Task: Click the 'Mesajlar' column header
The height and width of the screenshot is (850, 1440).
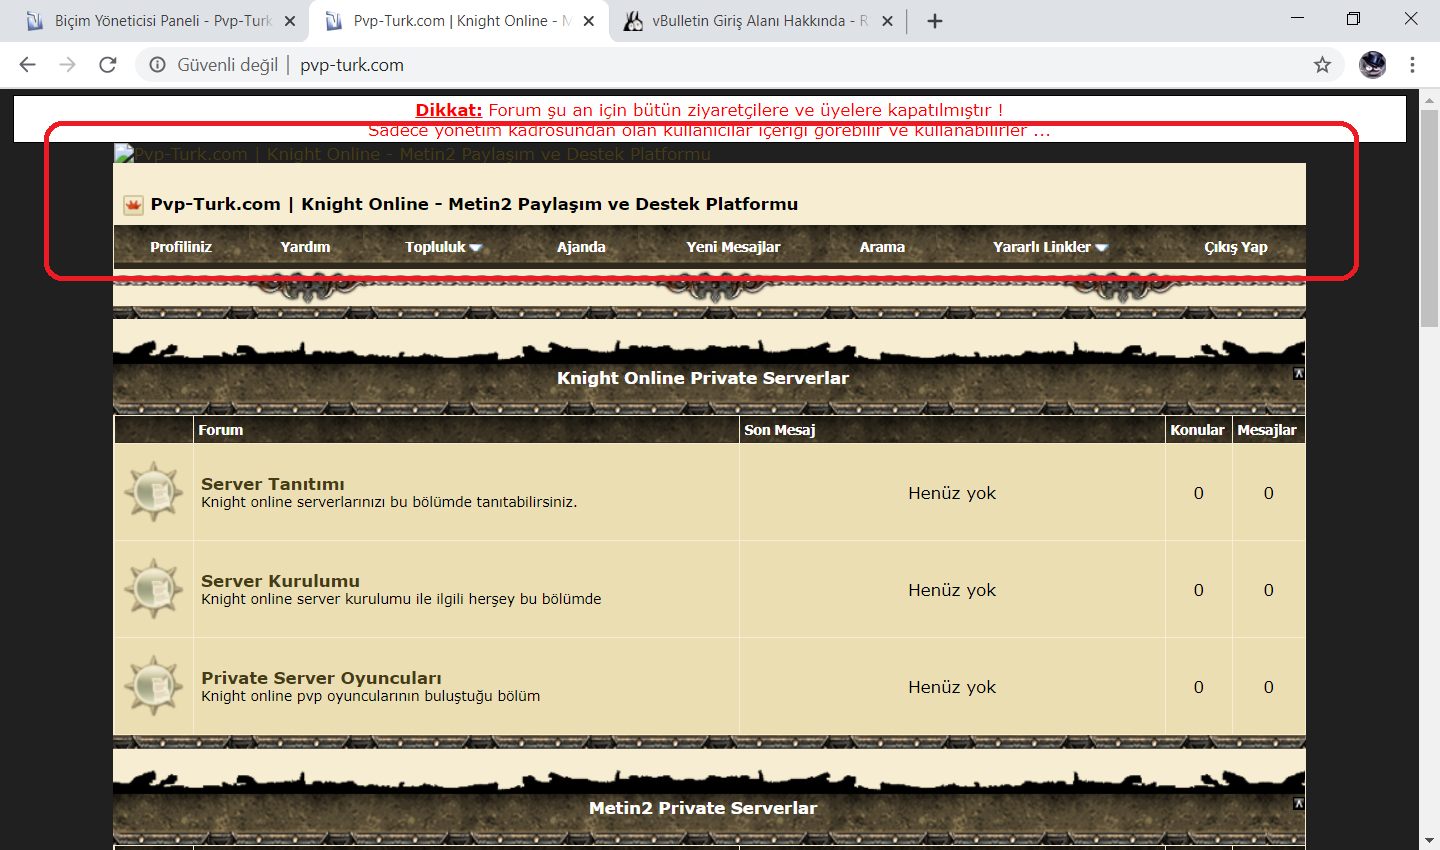Action: [x=1267, y=430]
